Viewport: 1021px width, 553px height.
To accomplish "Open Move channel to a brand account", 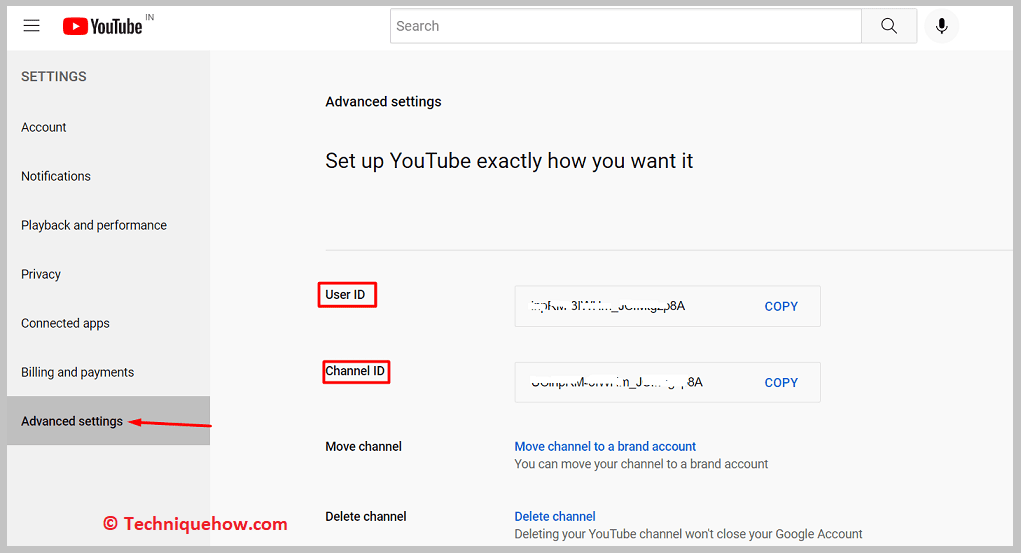I will pos(605,446).
